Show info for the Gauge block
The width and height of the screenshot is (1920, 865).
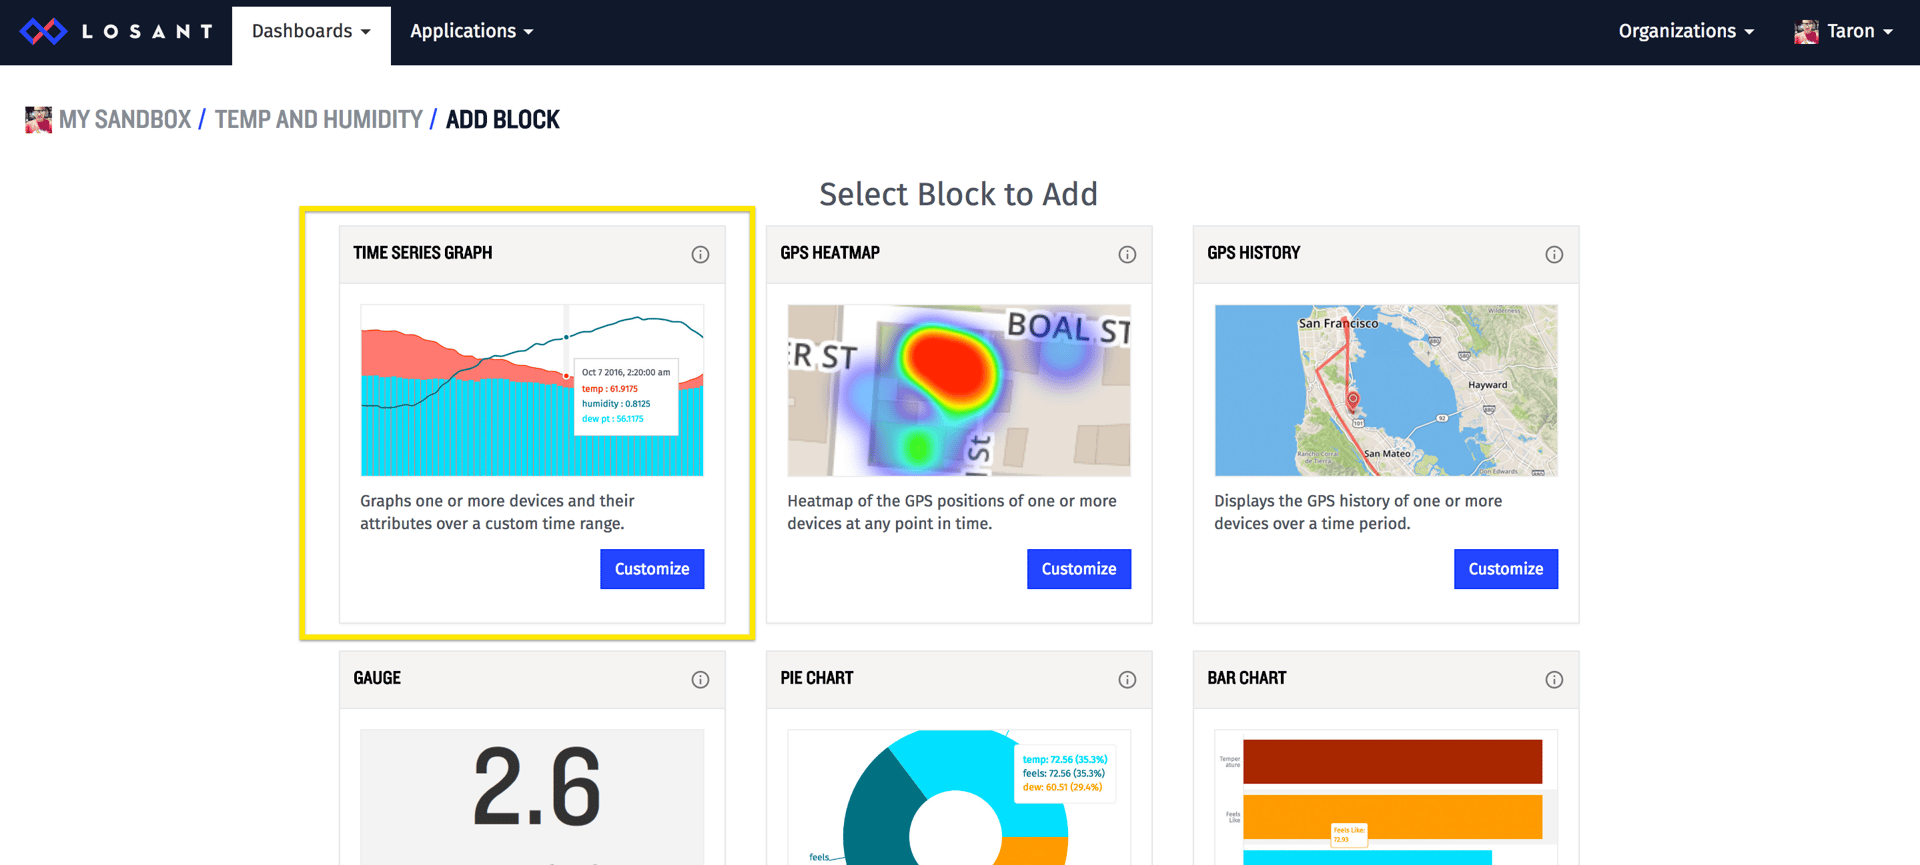pos(700,680)
